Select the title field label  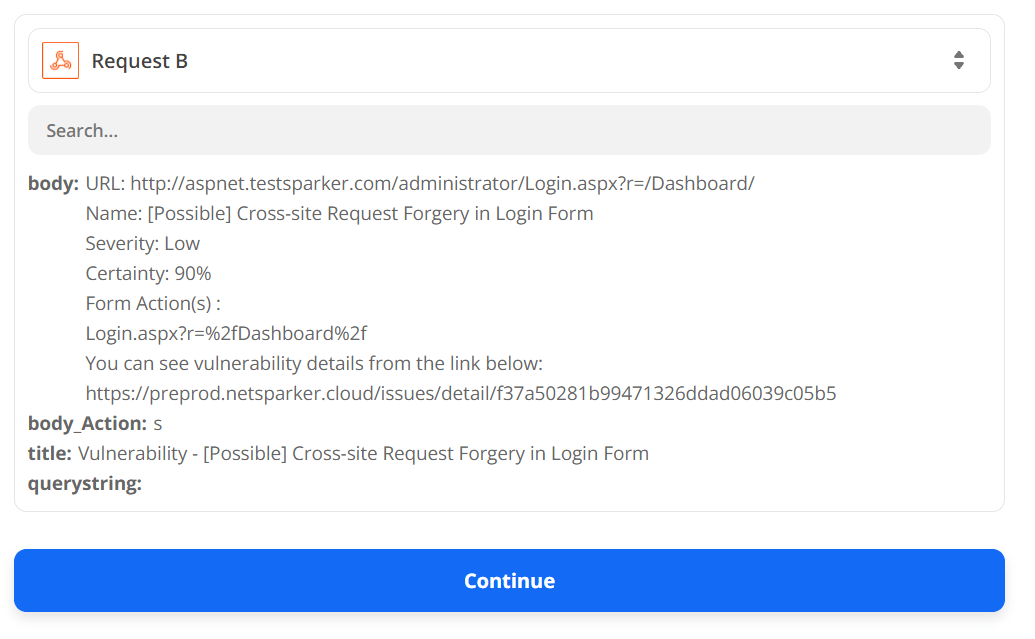tap(49, 454)
